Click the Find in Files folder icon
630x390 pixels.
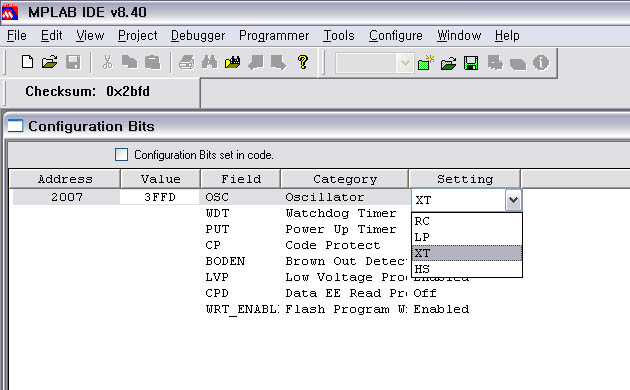[232, 62]
